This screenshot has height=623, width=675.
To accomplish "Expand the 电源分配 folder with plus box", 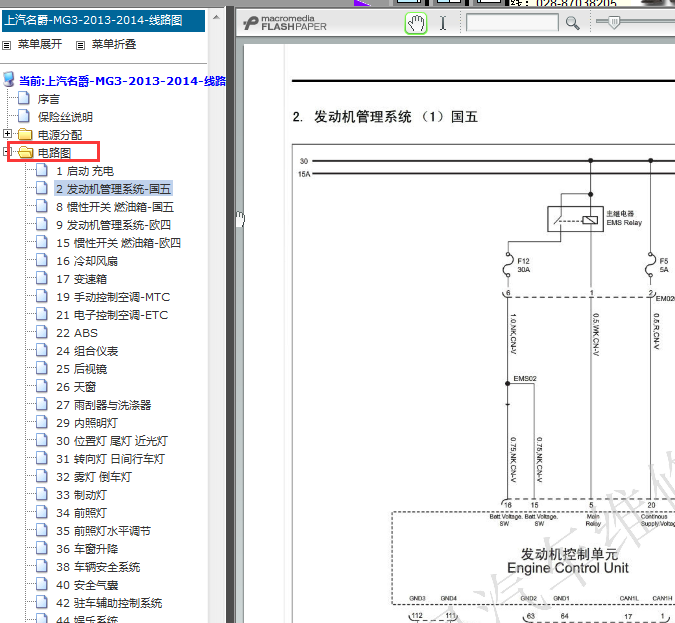I will (7, 134).
